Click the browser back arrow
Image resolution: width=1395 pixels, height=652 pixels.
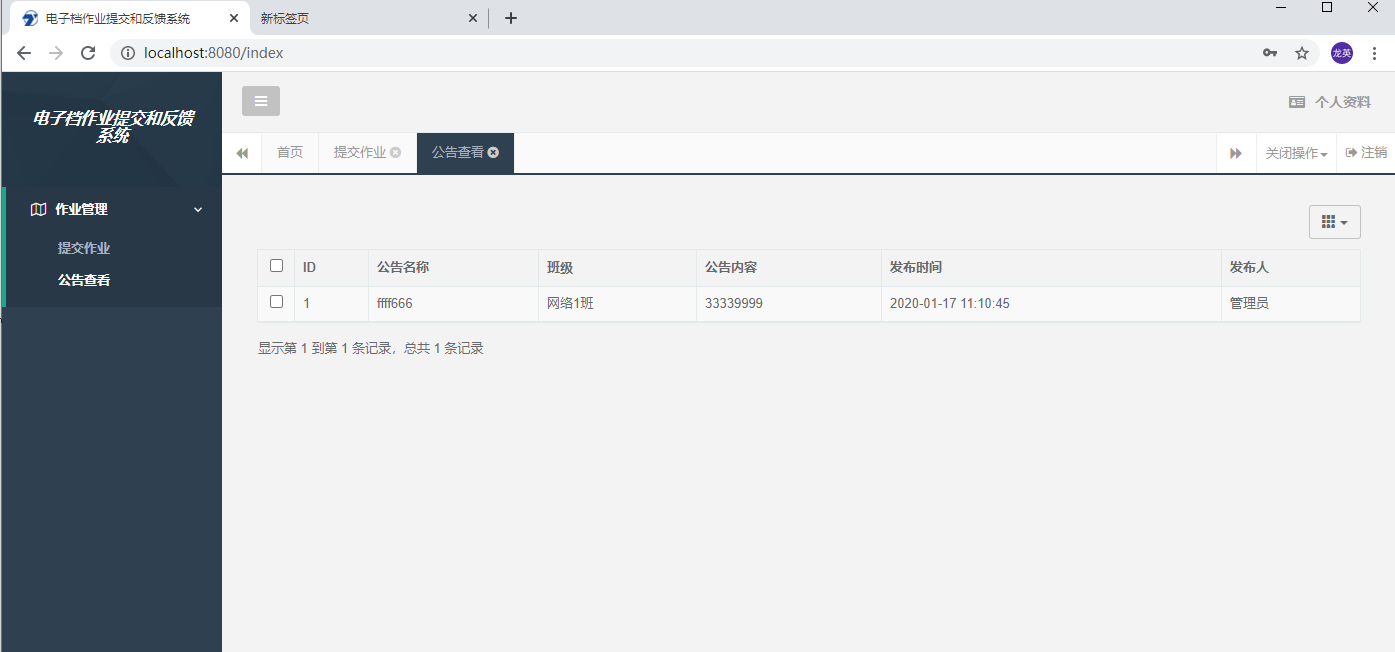(x=24, y=53)
